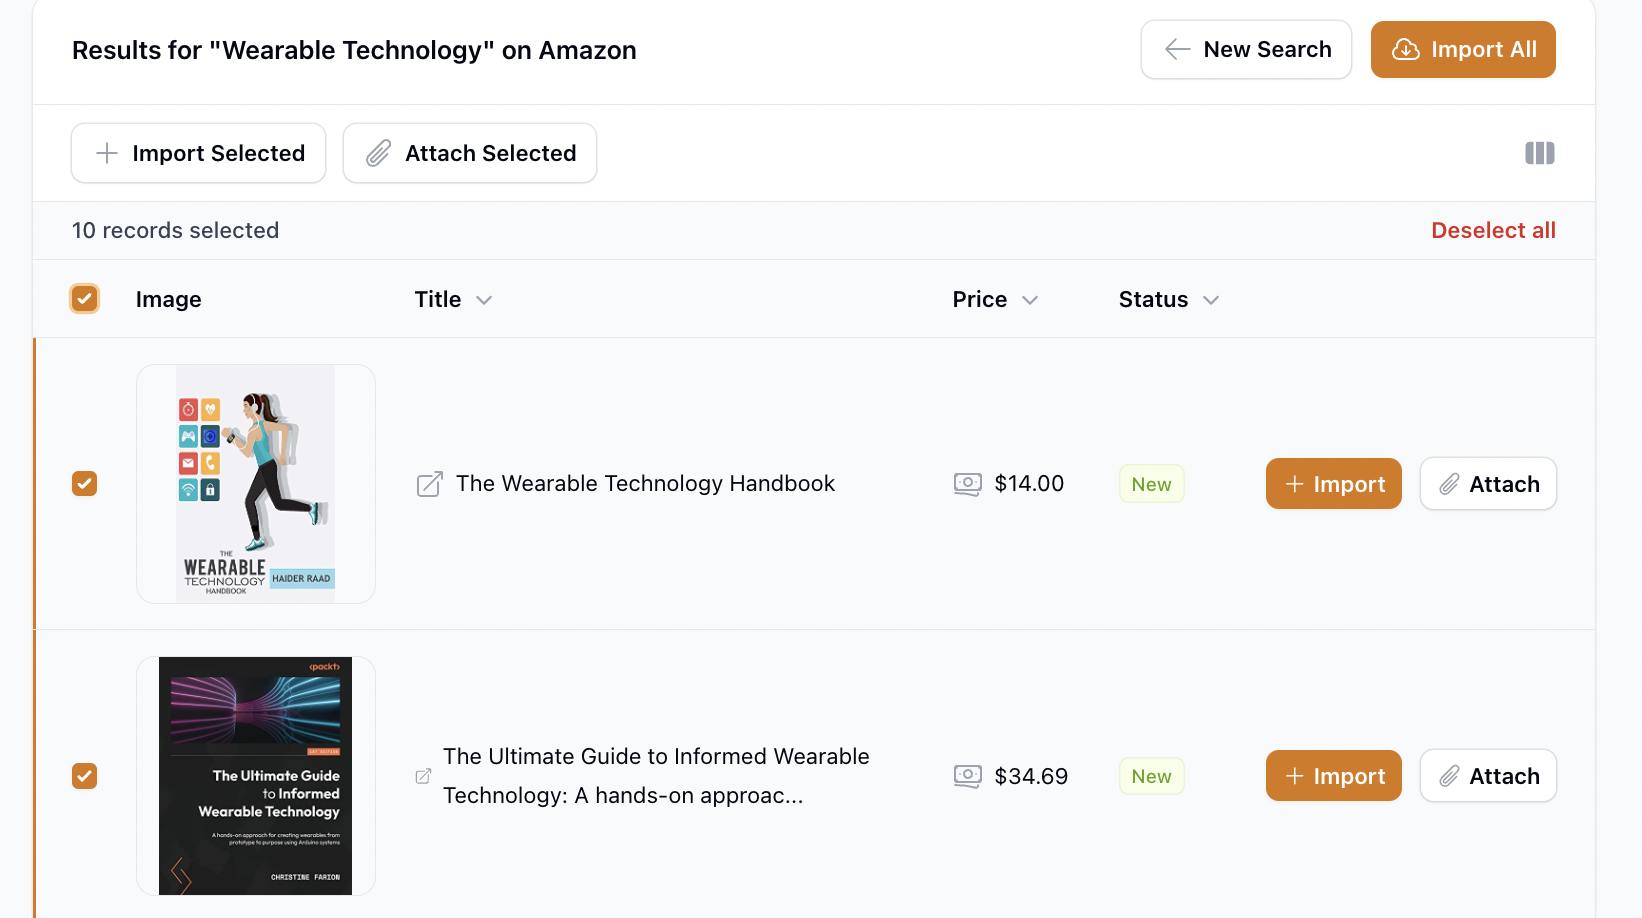Open the Price column sort chevron
This screenshot has width=1642, height=918.
point(1030,300)
